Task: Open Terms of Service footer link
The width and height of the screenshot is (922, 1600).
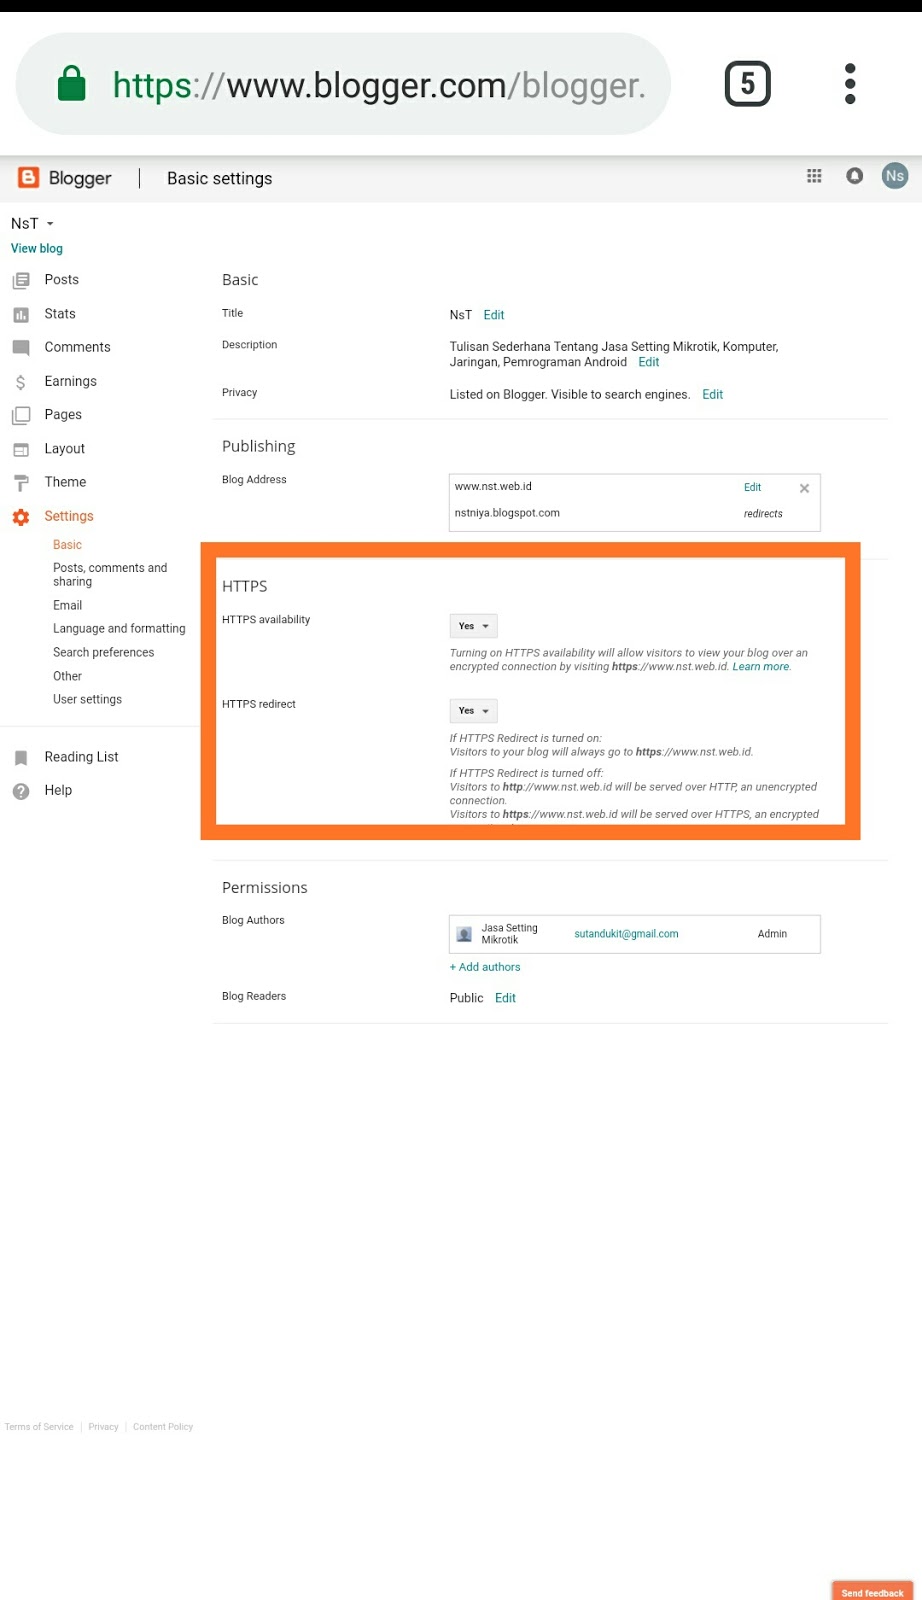Action: point(39,1427)
